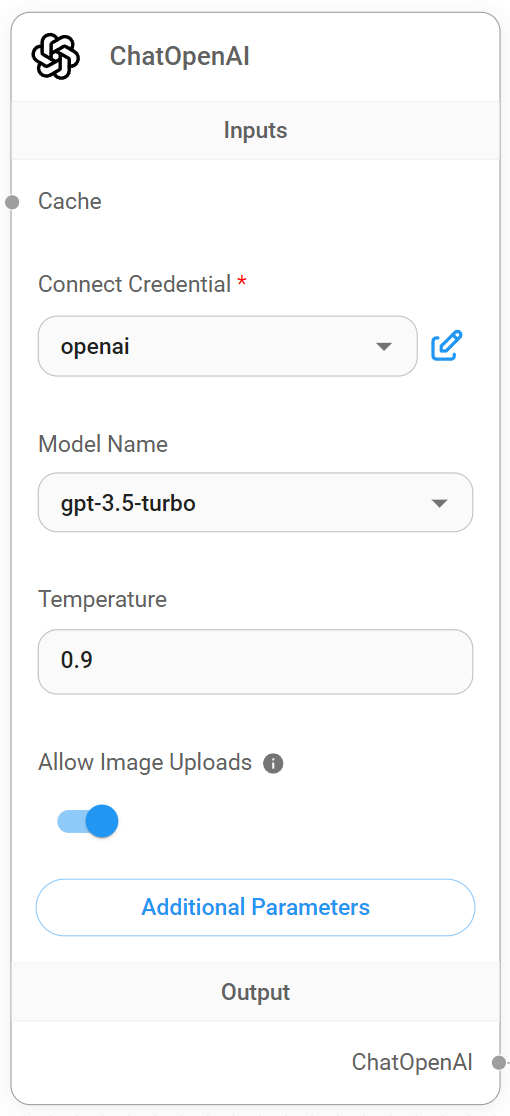510x1116 pixels.
Task: Click the ChatOpenAI output label
Action: coord(412,1062)
